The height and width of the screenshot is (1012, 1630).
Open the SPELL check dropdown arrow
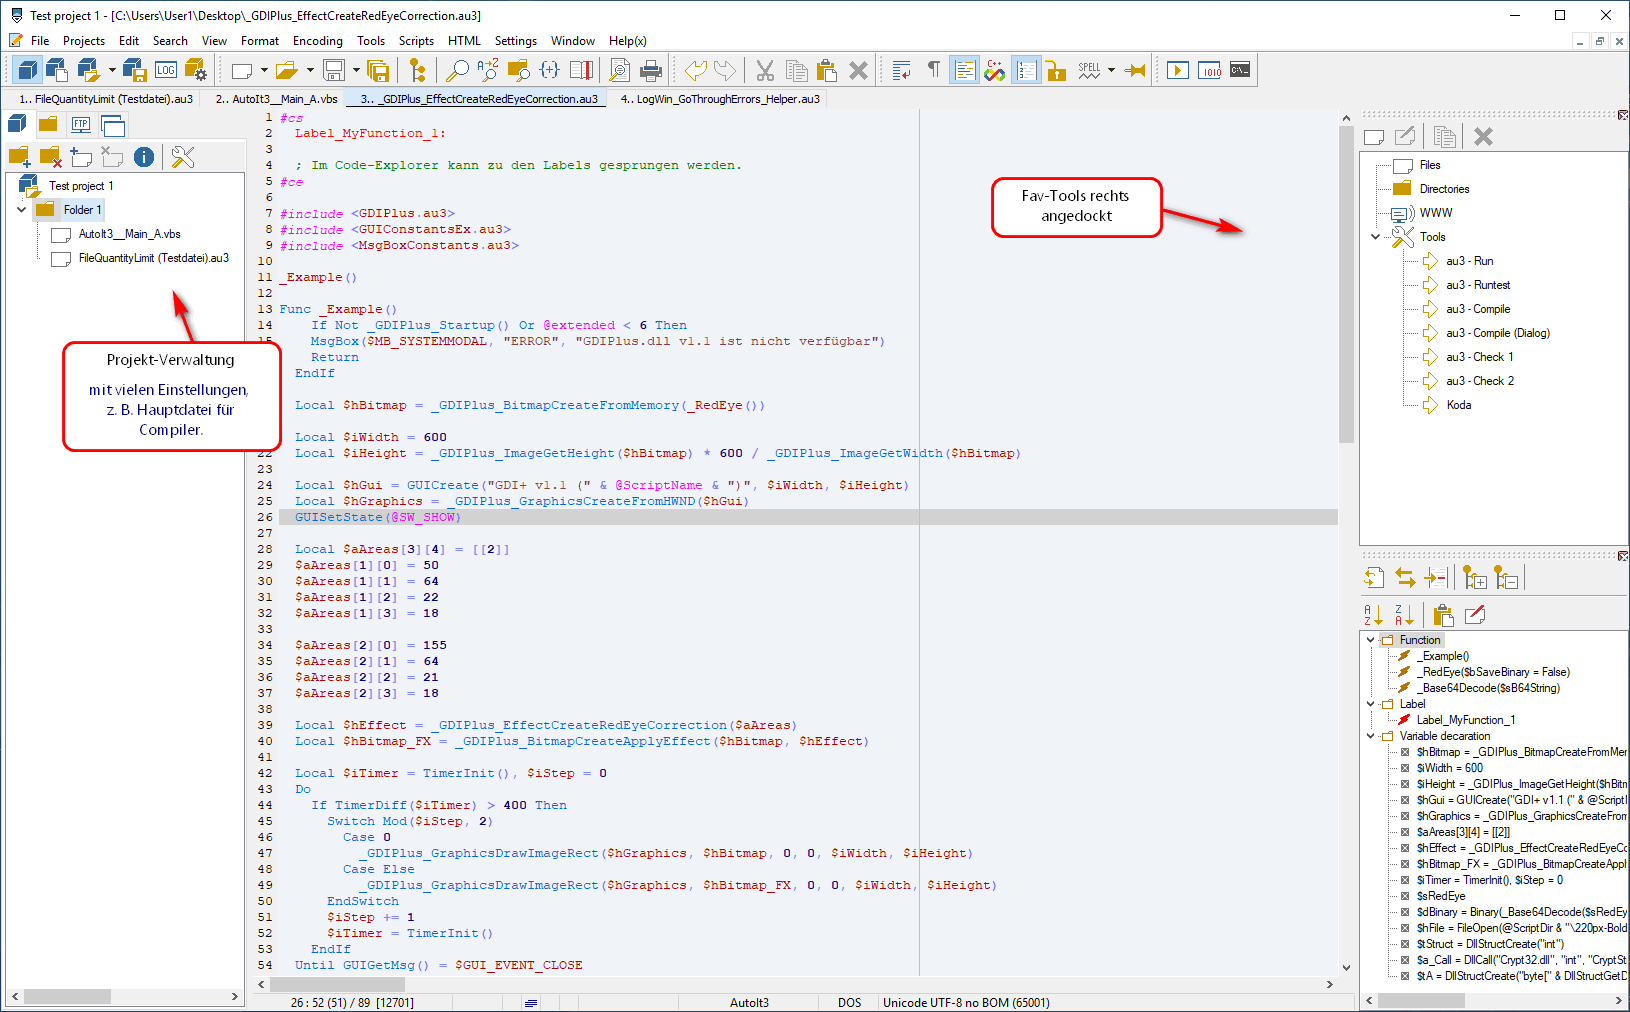pos(1111,70)
